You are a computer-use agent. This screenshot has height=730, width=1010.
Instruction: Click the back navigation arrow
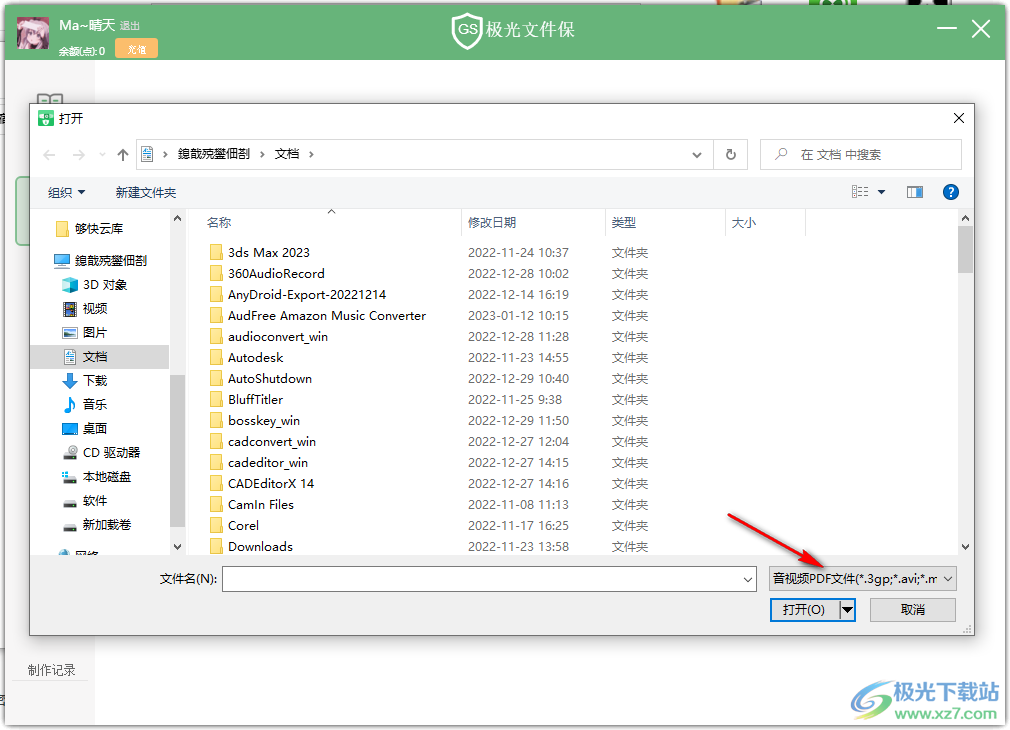(49, 154)
